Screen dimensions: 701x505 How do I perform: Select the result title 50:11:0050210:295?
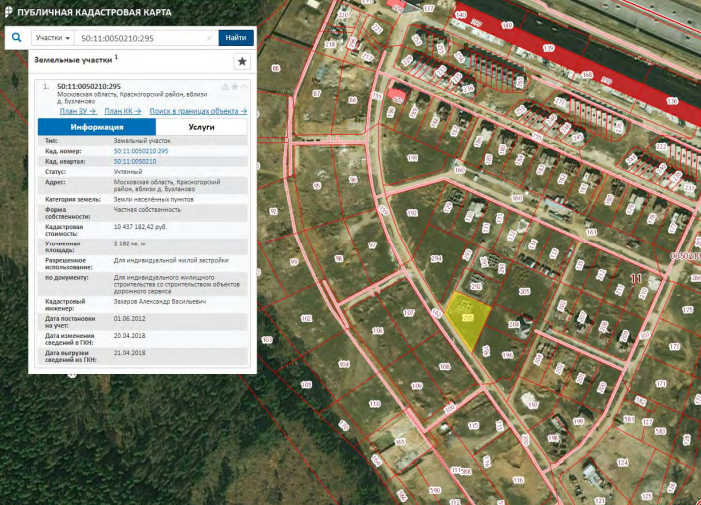point(89,87)
